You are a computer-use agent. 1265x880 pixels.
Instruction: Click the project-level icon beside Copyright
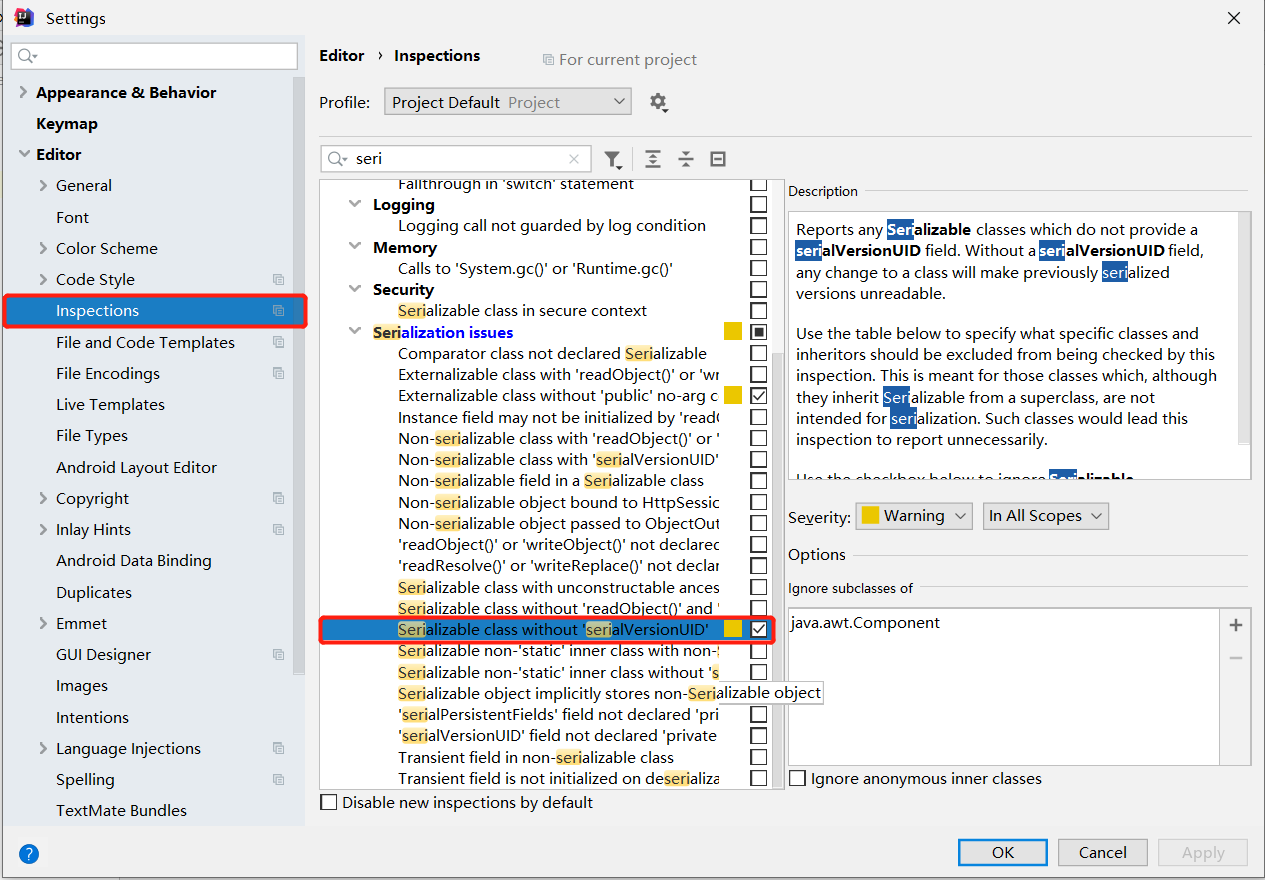279,498
